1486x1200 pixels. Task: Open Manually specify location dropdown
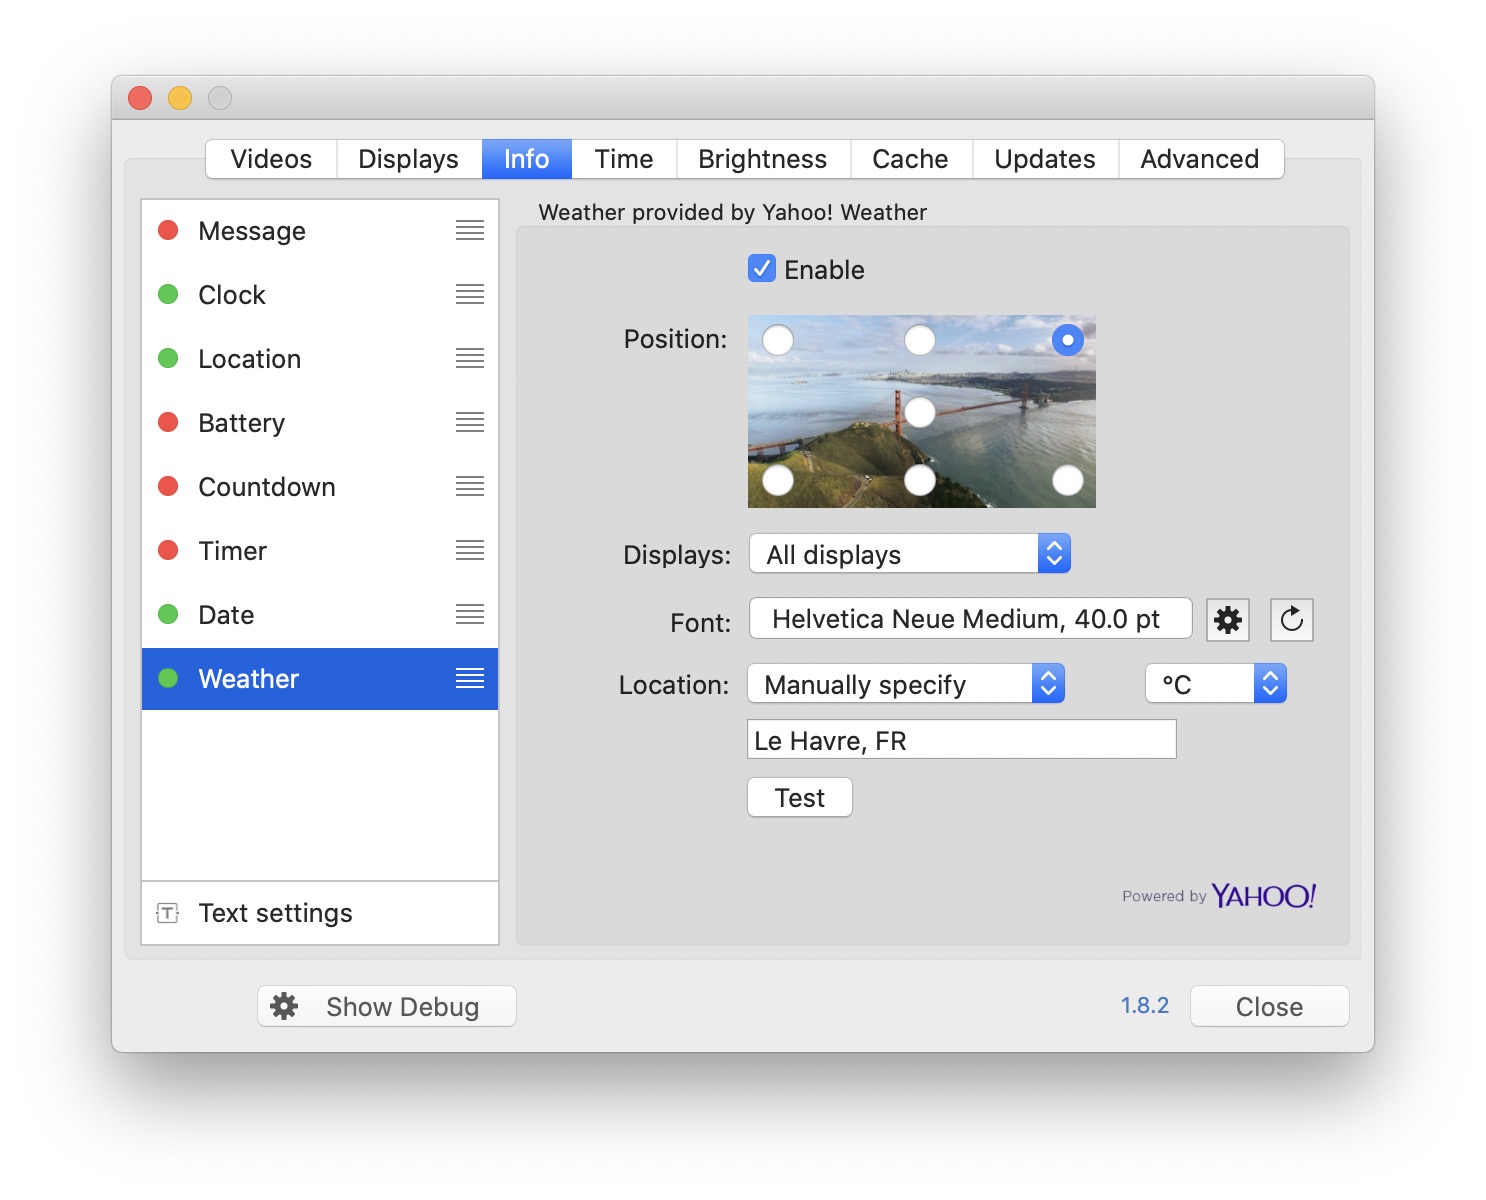pos(906,684)
